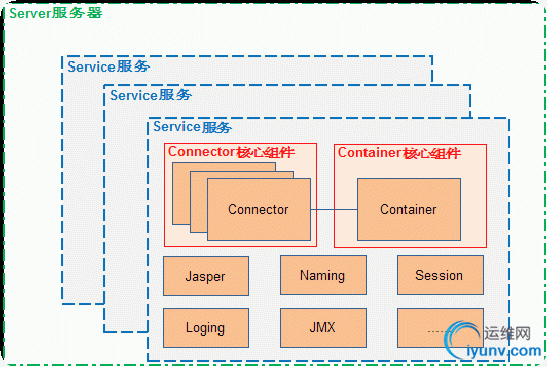Select the 'Naming' component box
The image size is (547, 367).
[x=323, y=275]
